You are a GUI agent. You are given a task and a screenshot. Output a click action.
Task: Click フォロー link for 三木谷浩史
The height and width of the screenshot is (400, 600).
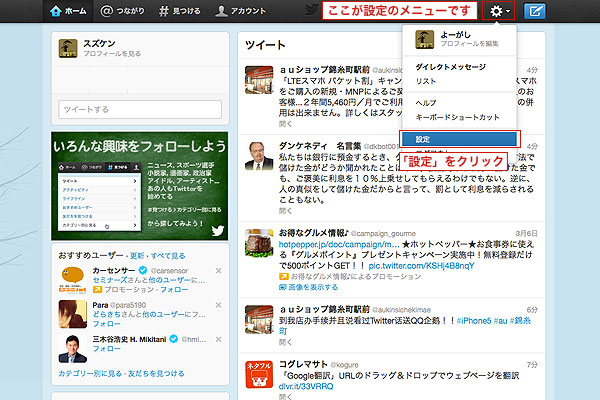[x=106, y=349]
